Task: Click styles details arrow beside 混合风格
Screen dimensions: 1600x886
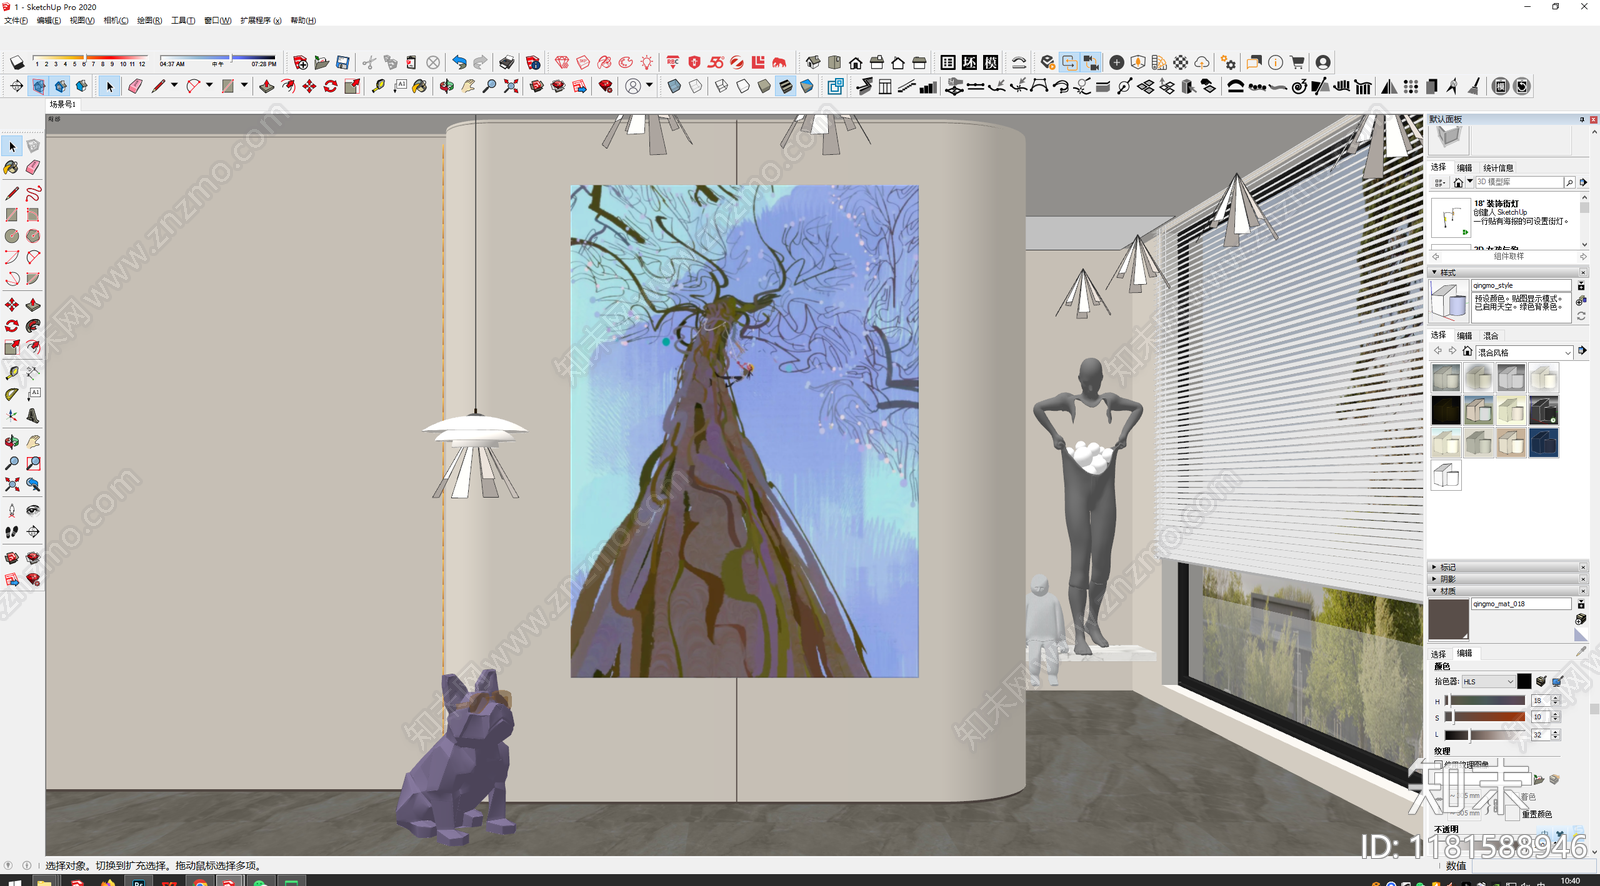Action: click(1583, 351)
